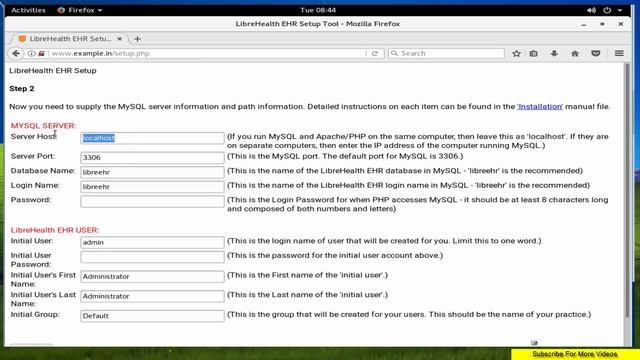Focus the URL address bar
Viewport: 640px width, 360px height.
pyautogui.click(x=206, y=53)
